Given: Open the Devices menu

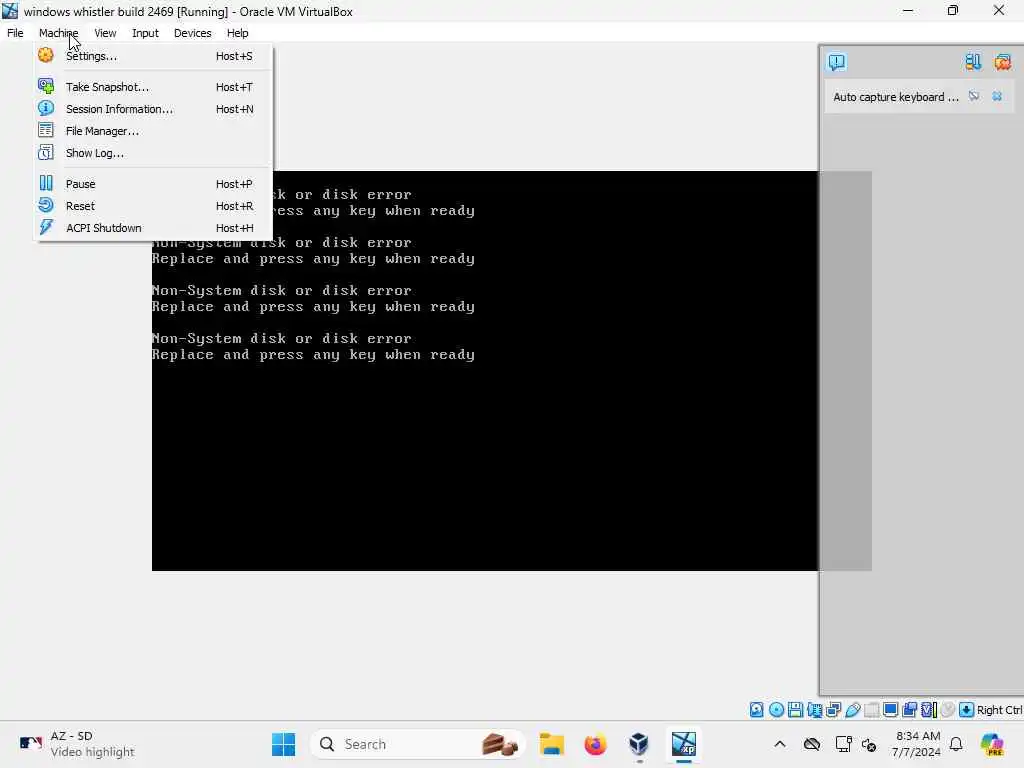Looking at the screenshot, I should tap(193, 33).
